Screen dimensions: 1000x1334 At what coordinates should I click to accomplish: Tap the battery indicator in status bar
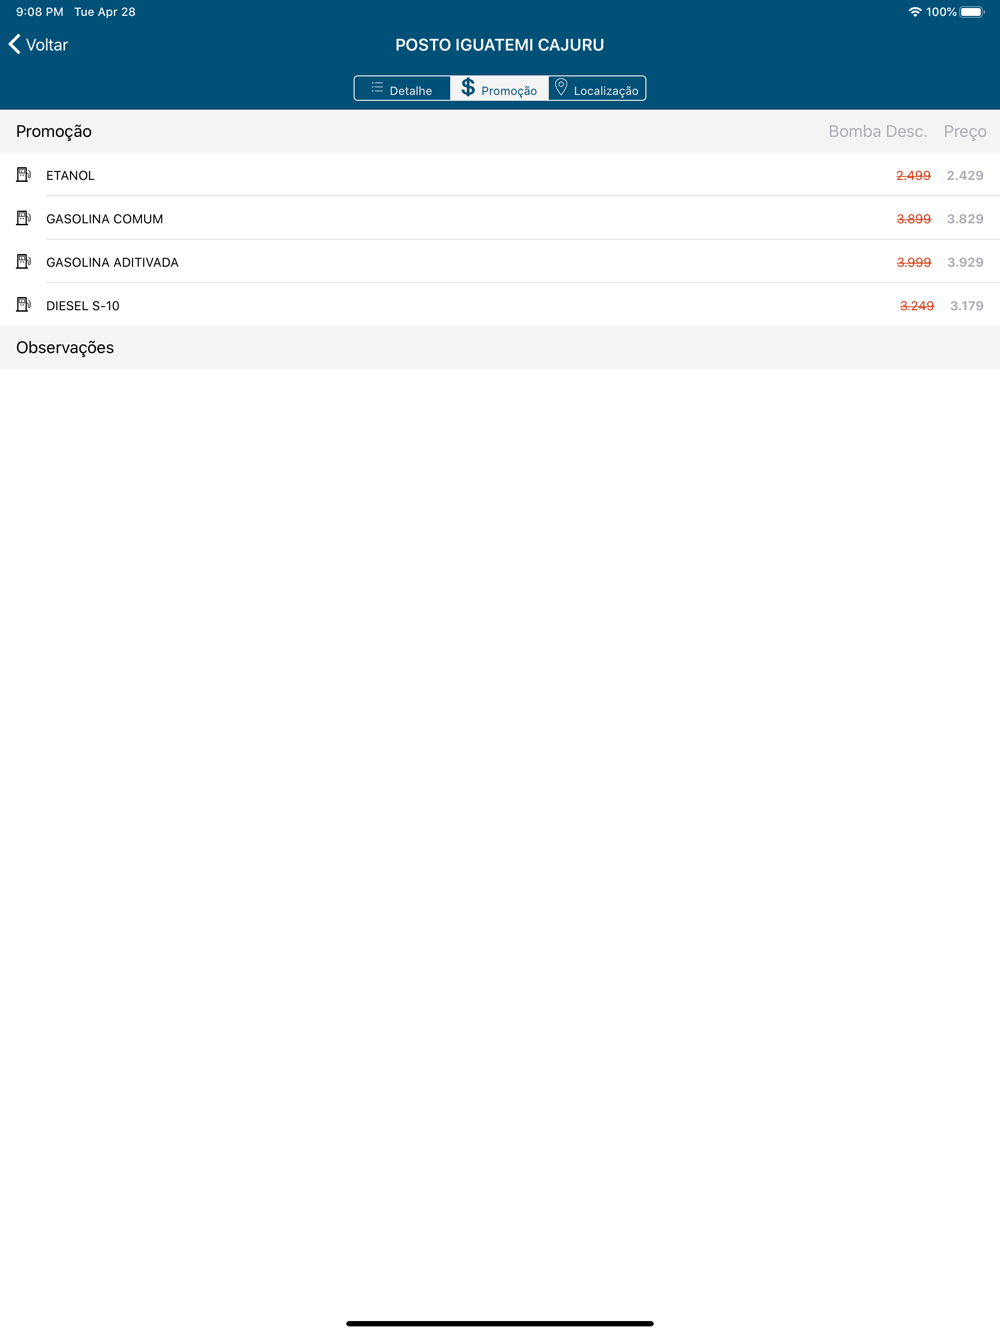click(972, 12)
